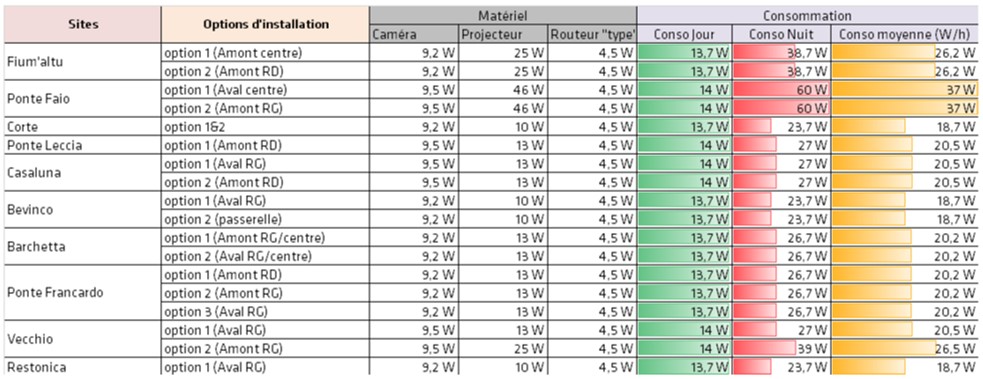Select the Ponte Francardo site cell
The height and width of the screenshot is (379, 983).
pos(83,293)
